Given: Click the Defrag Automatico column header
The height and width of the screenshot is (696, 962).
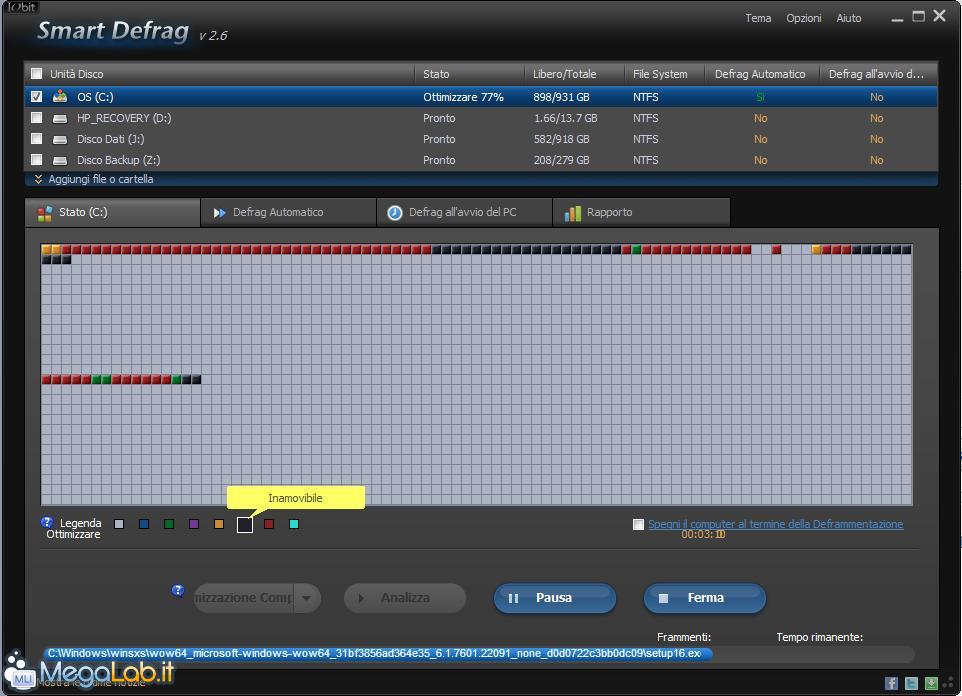Looking at the screenshot, I should pos(762,74).
